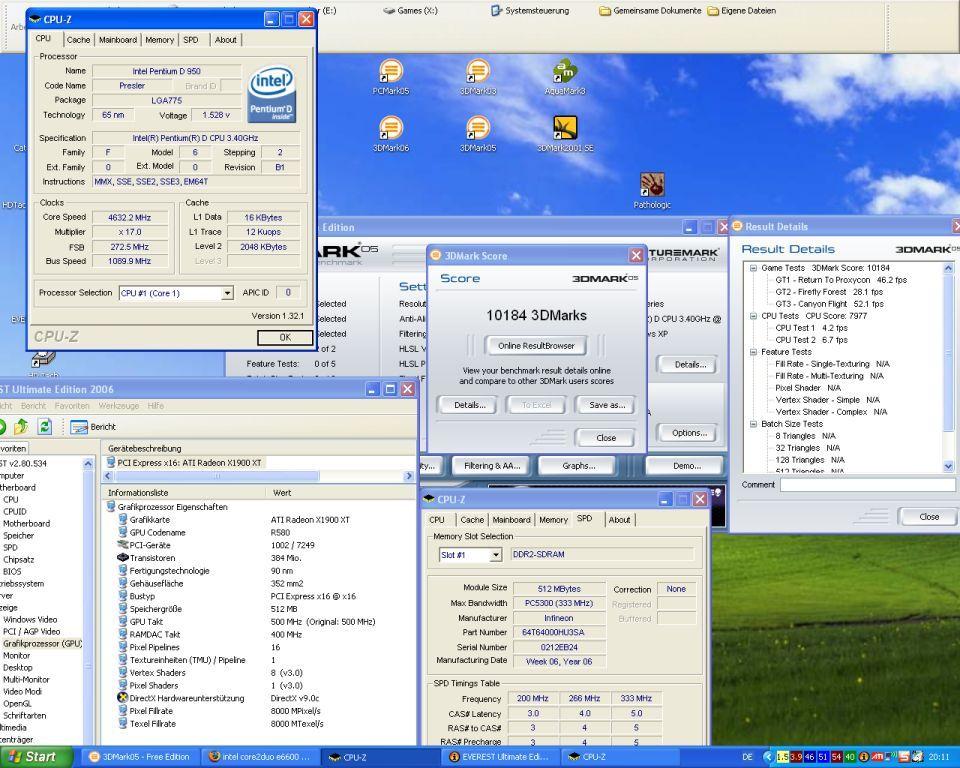
Task: Switch to the Mainboard tab in the top CPU-Z window
Action: point(118,40)
